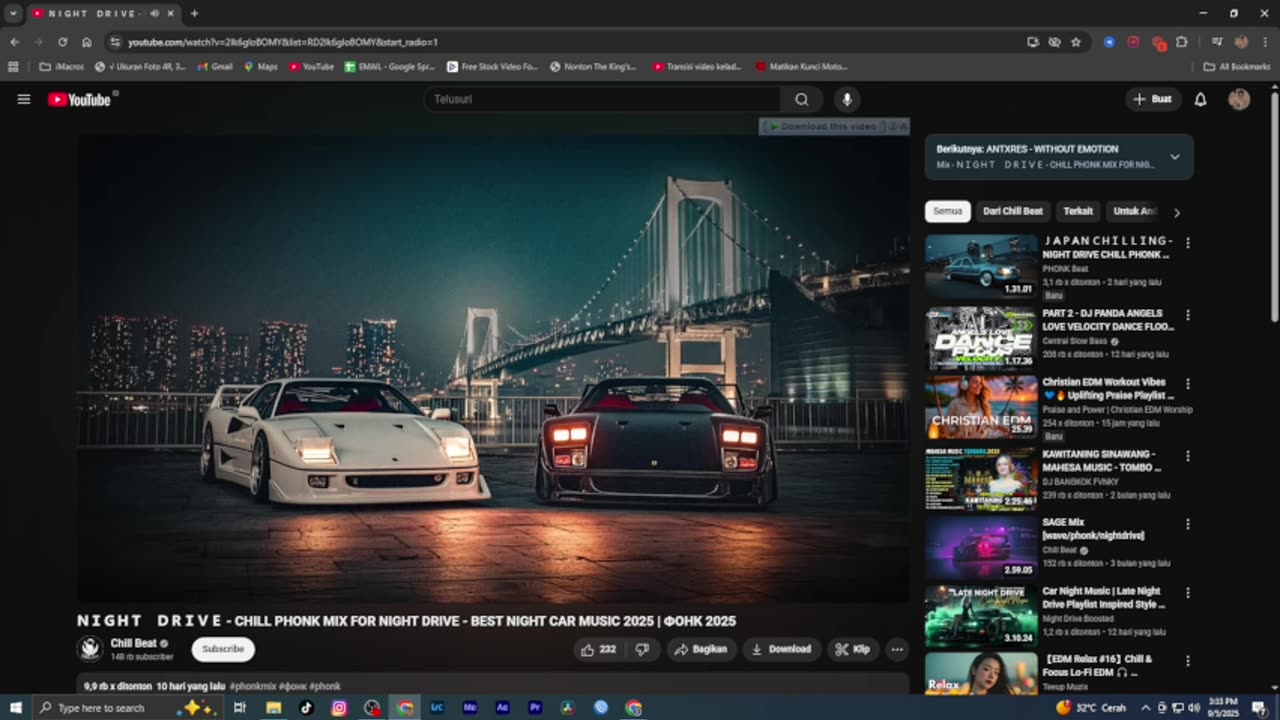This screenshot has height=720, width=1280.
Task: Focus the Telusuri search field
Action: pos(602,99)
